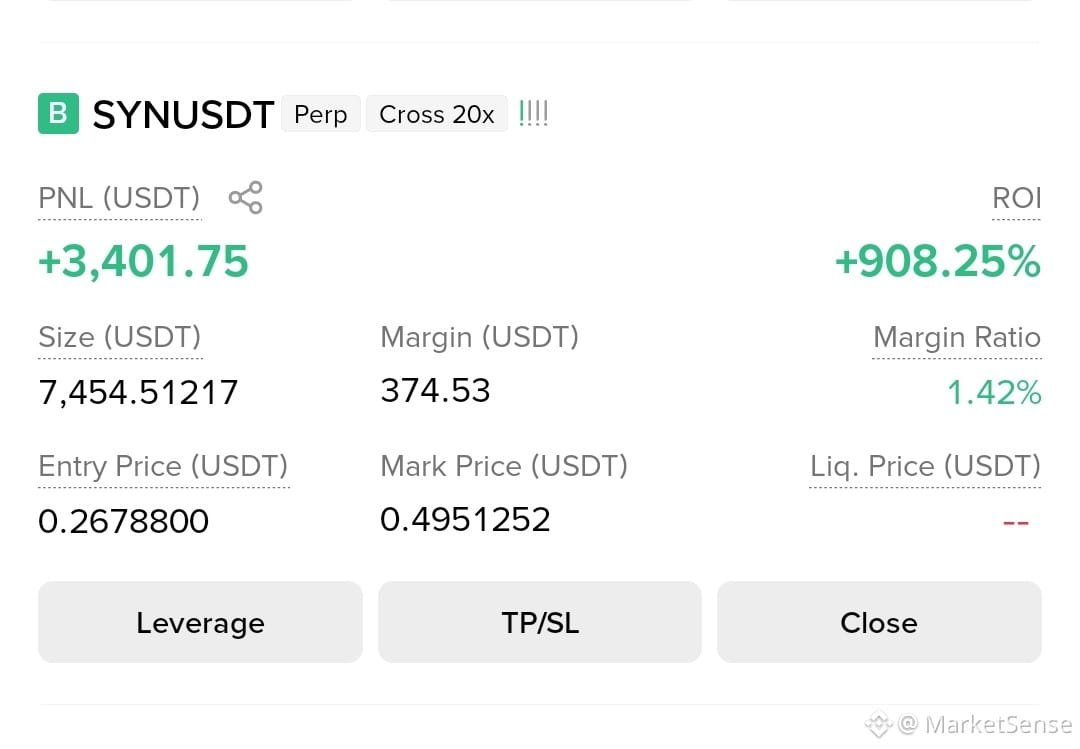The image size is (1080, 749).
Task: Tap the Entry Price (USDT) label
Action: (x=163, y=466)
